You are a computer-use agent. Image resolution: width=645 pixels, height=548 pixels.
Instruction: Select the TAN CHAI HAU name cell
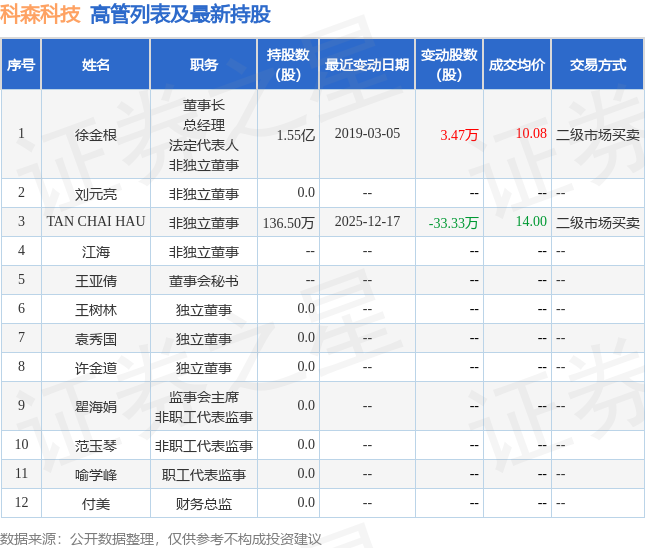tap(96, 222)
